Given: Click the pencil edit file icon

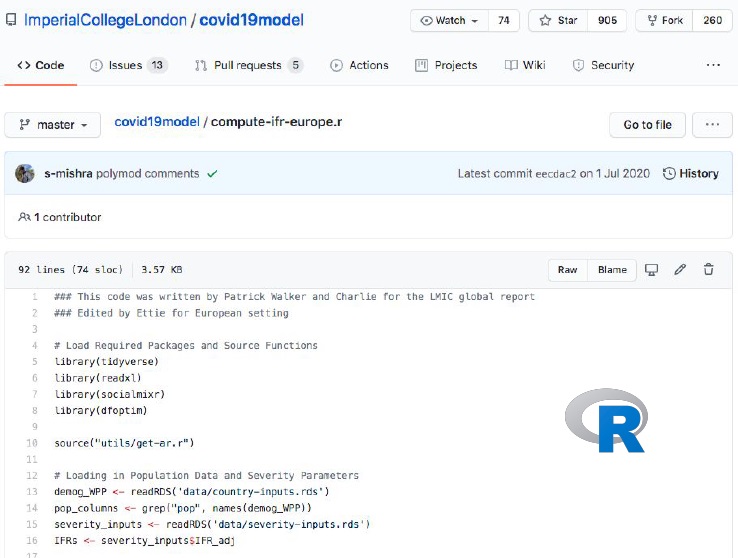Looking at the screenshot, I should [x=680, y=270].
